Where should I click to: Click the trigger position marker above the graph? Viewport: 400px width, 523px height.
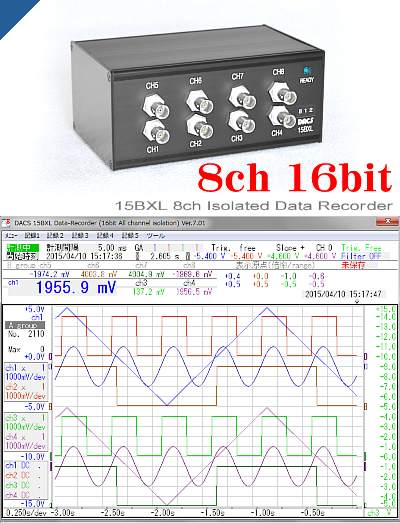point(357,302)
